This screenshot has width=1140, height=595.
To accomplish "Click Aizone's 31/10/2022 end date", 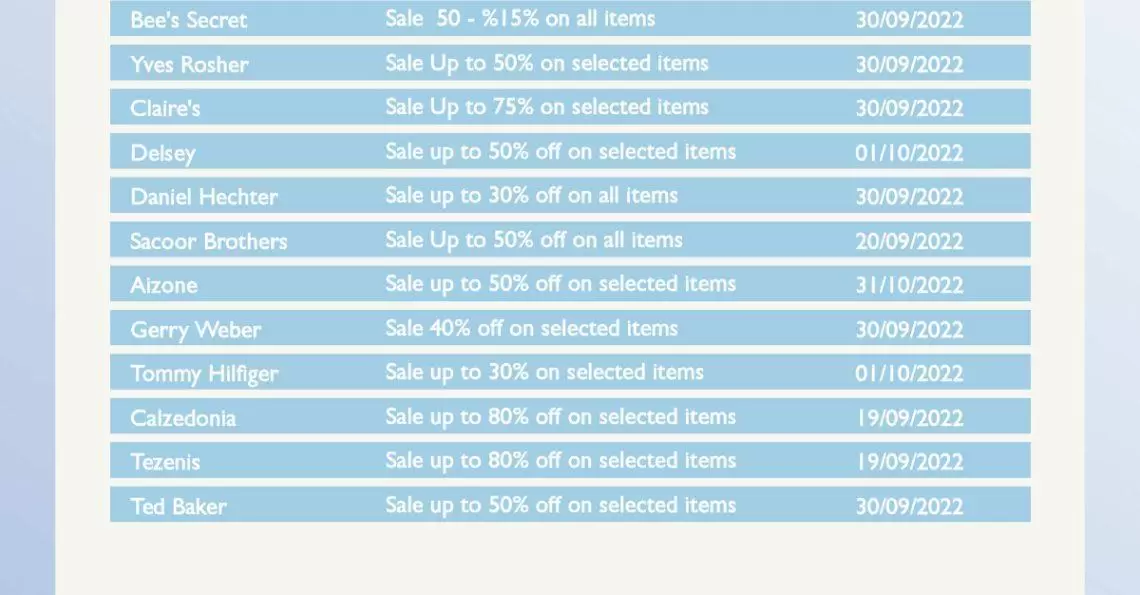I will 909,285.
